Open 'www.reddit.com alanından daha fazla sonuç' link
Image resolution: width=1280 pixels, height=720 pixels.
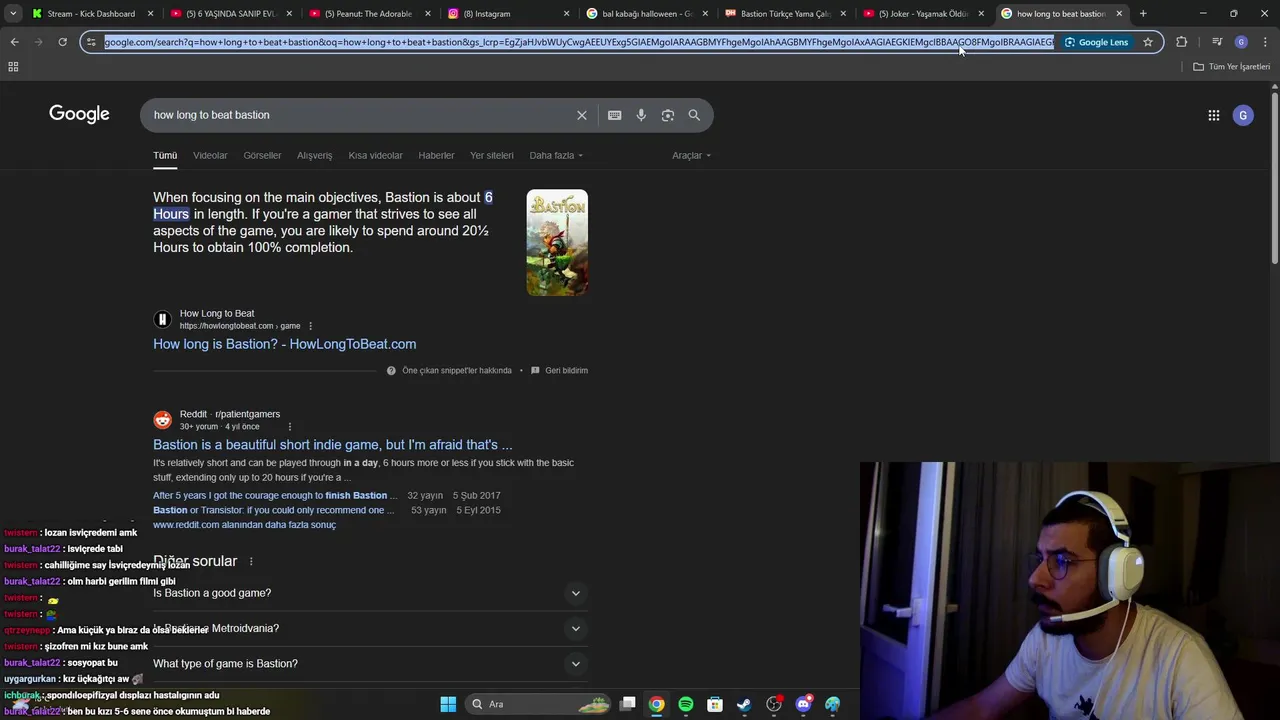click(x=244, y=525)
